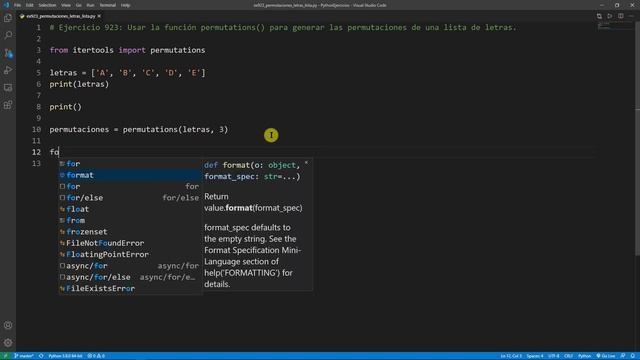Choose the 'from' keyword suggestion
The width and height of the screenshot is (640, 360).
tap(130, 220)
